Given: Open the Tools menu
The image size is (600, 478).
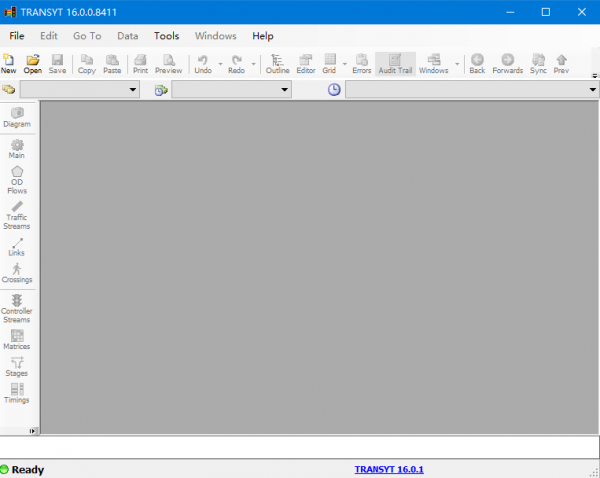Looking at the screenshot, I should pos(166,36).
